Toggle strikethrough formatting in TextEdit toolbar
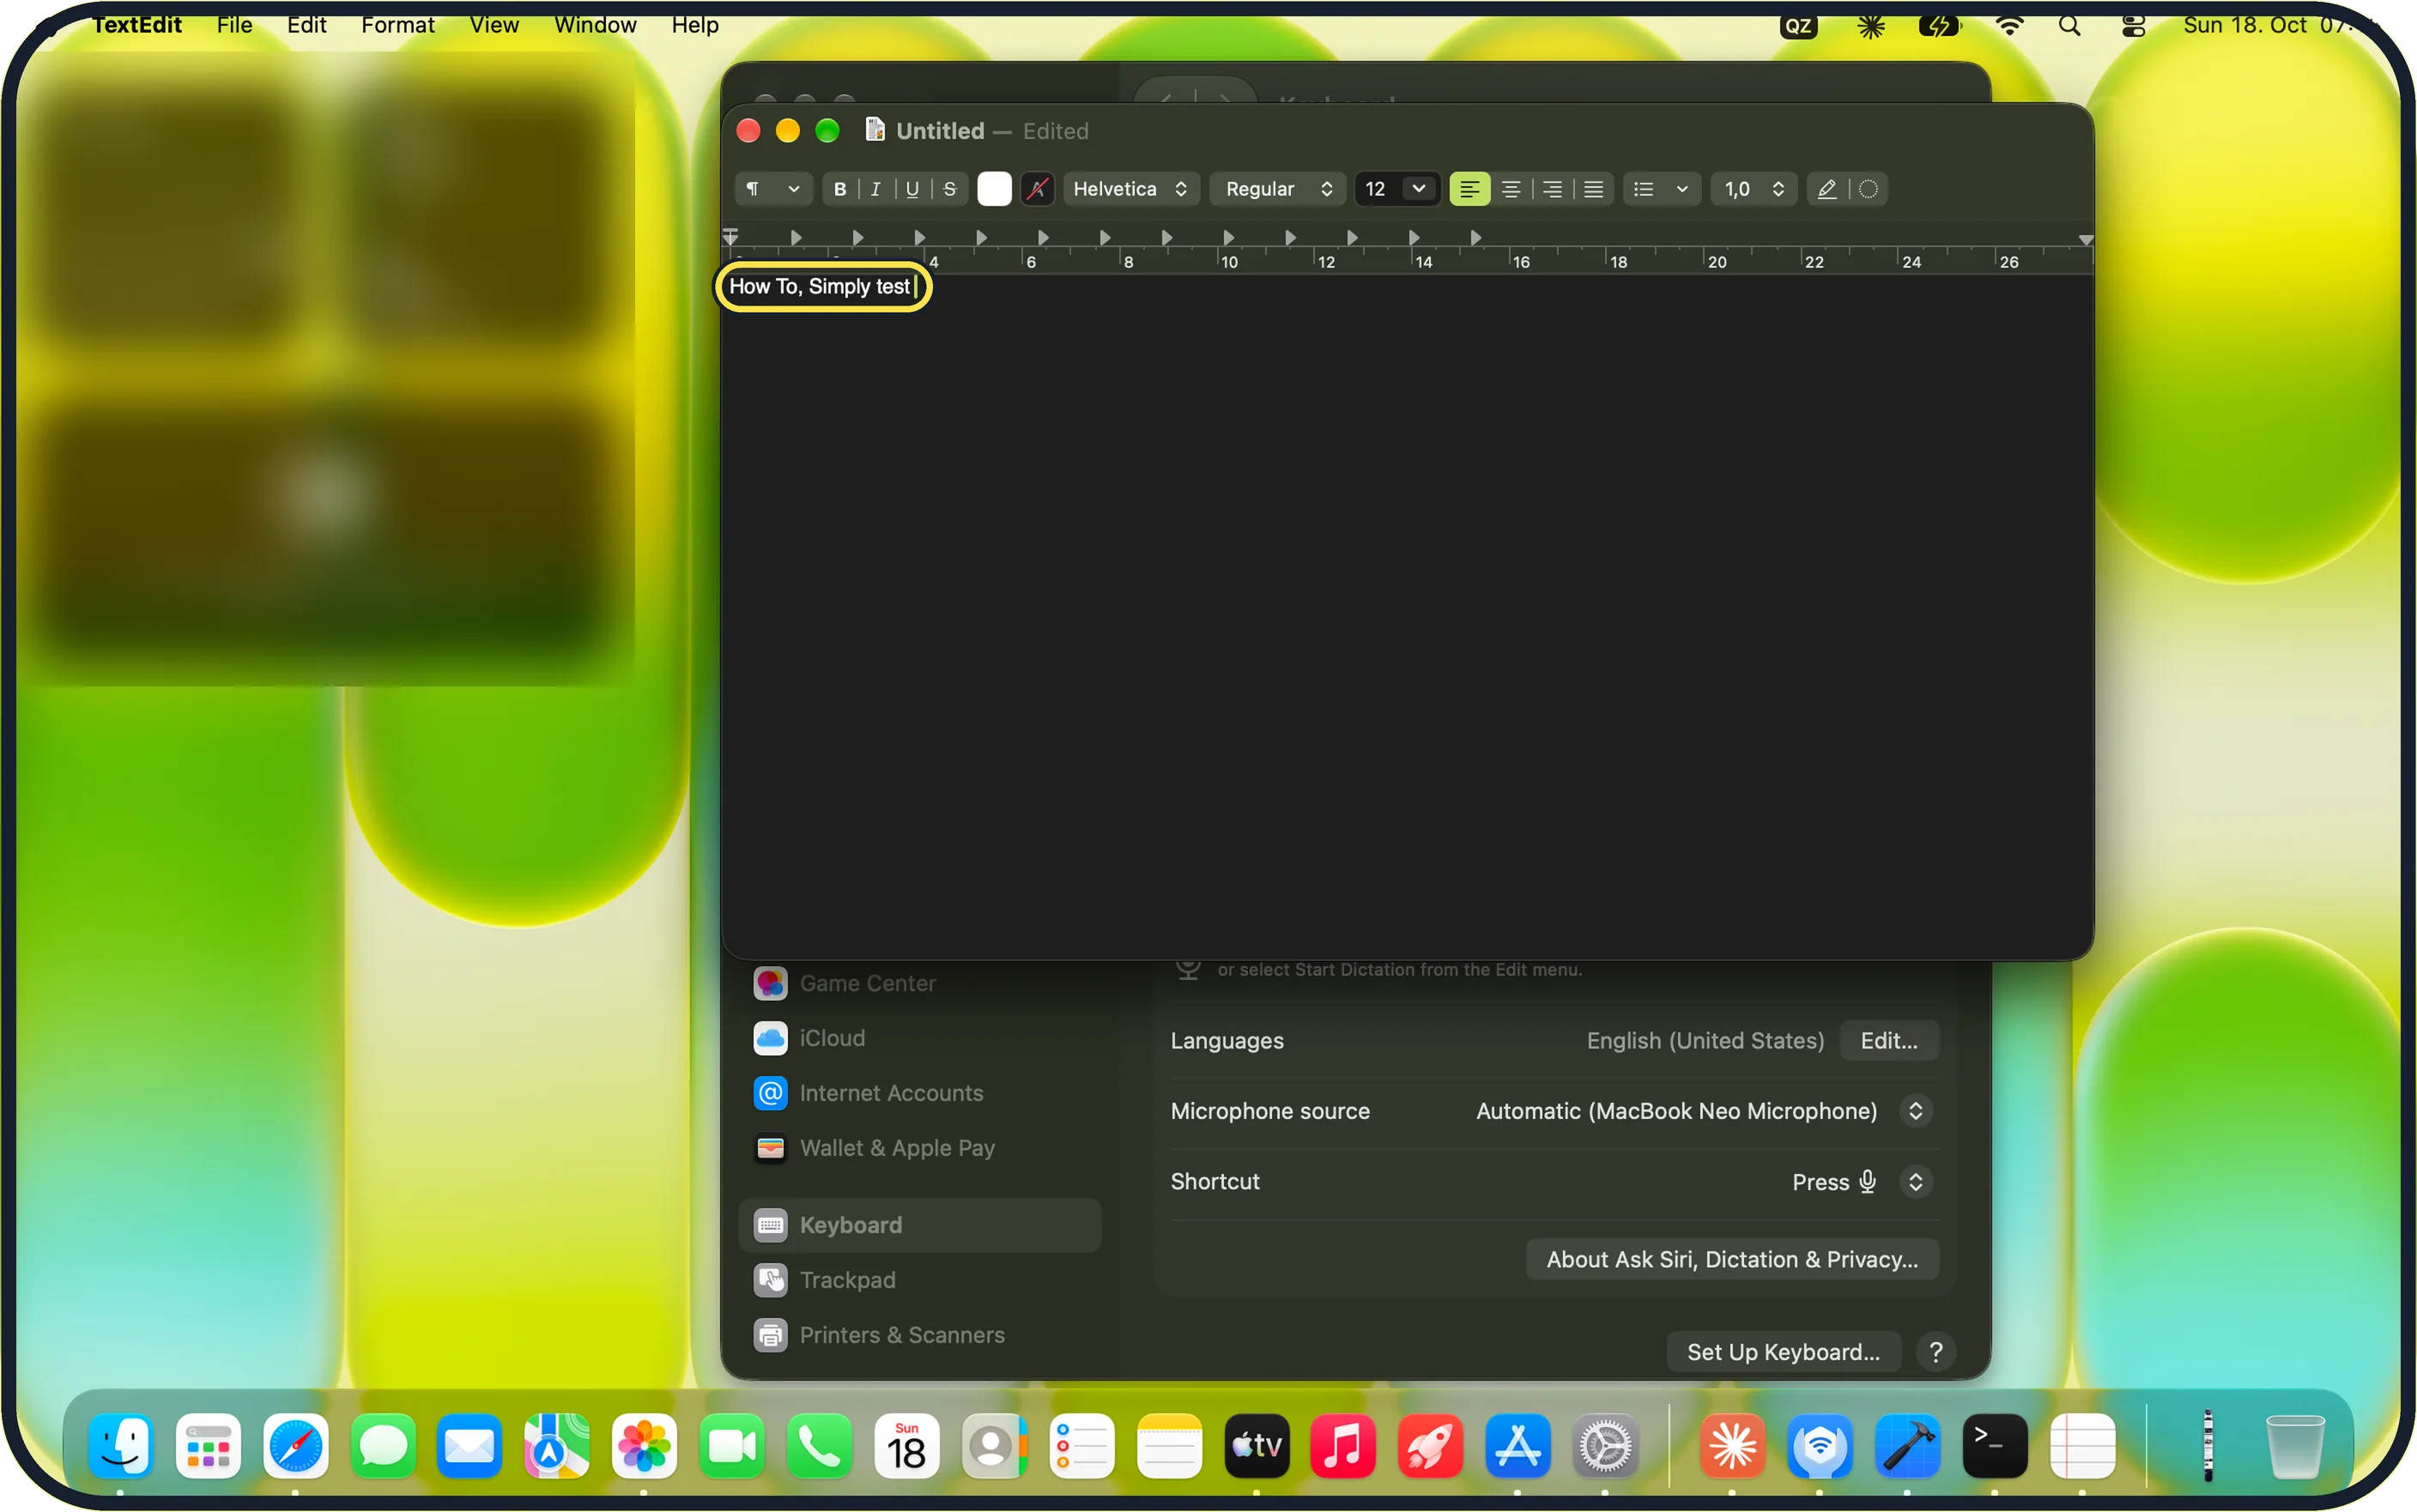 (950, 189)
